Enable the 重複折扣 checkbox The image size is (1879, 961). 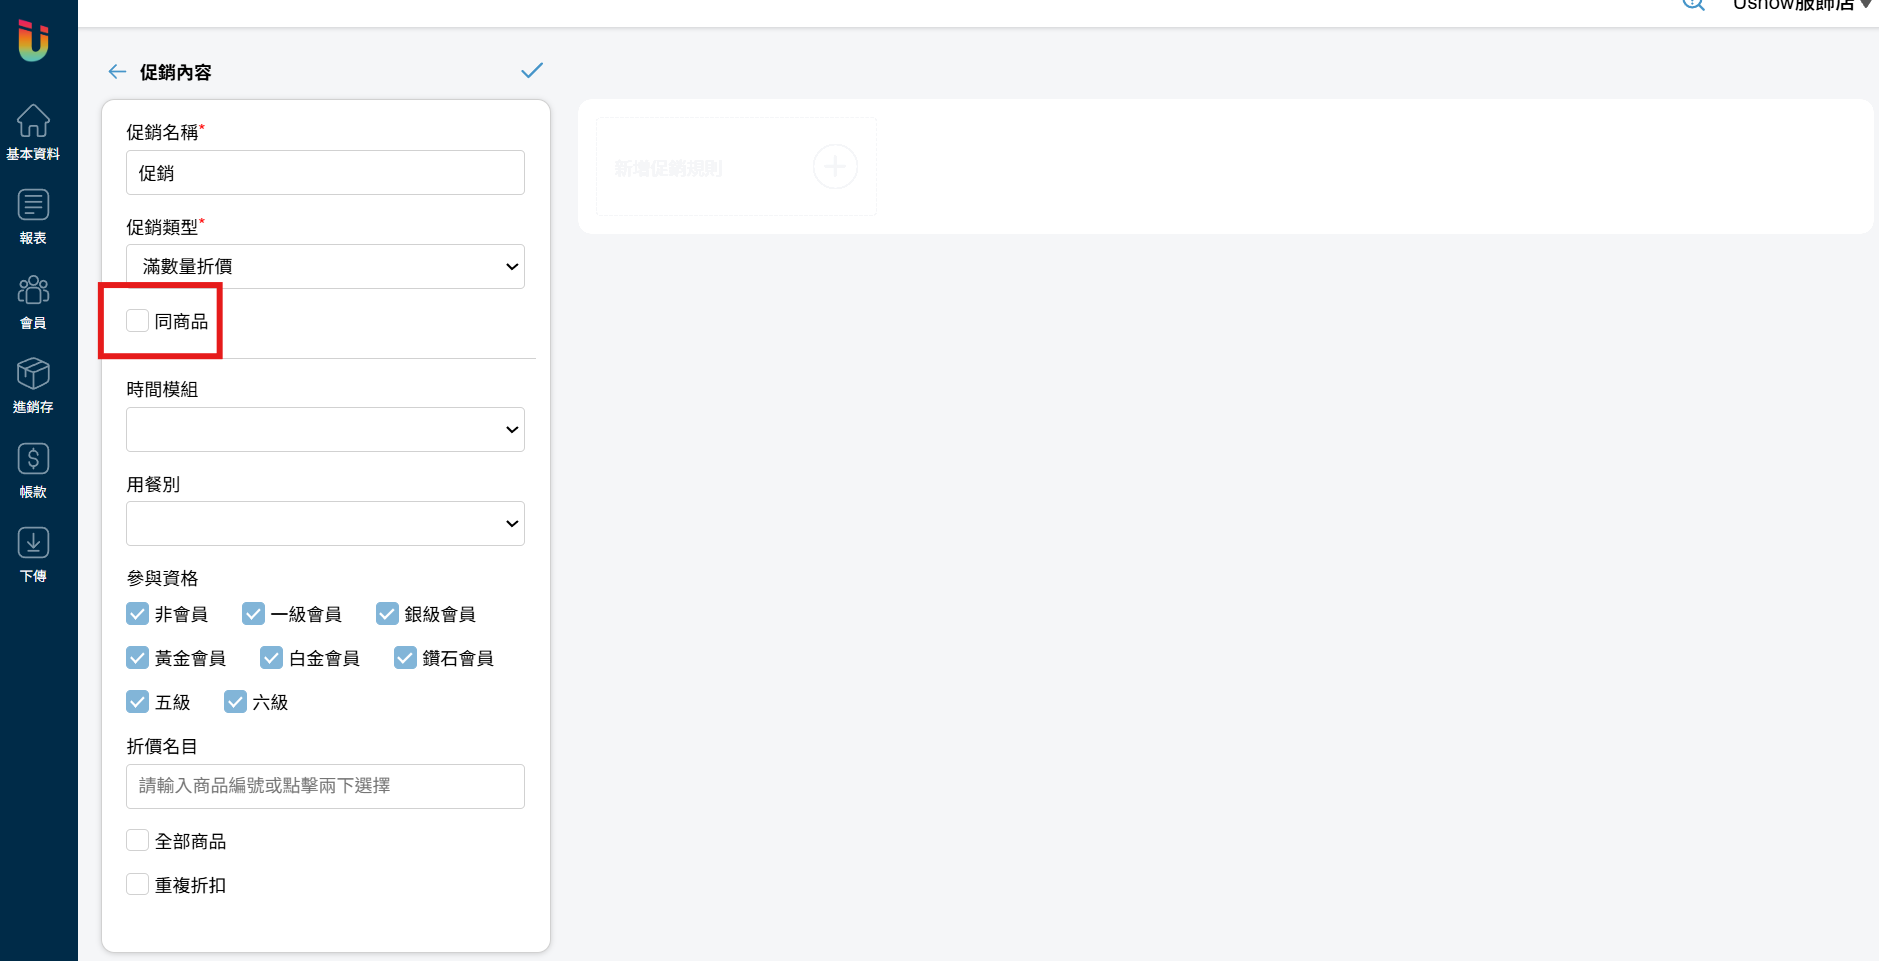coord(138,885)
